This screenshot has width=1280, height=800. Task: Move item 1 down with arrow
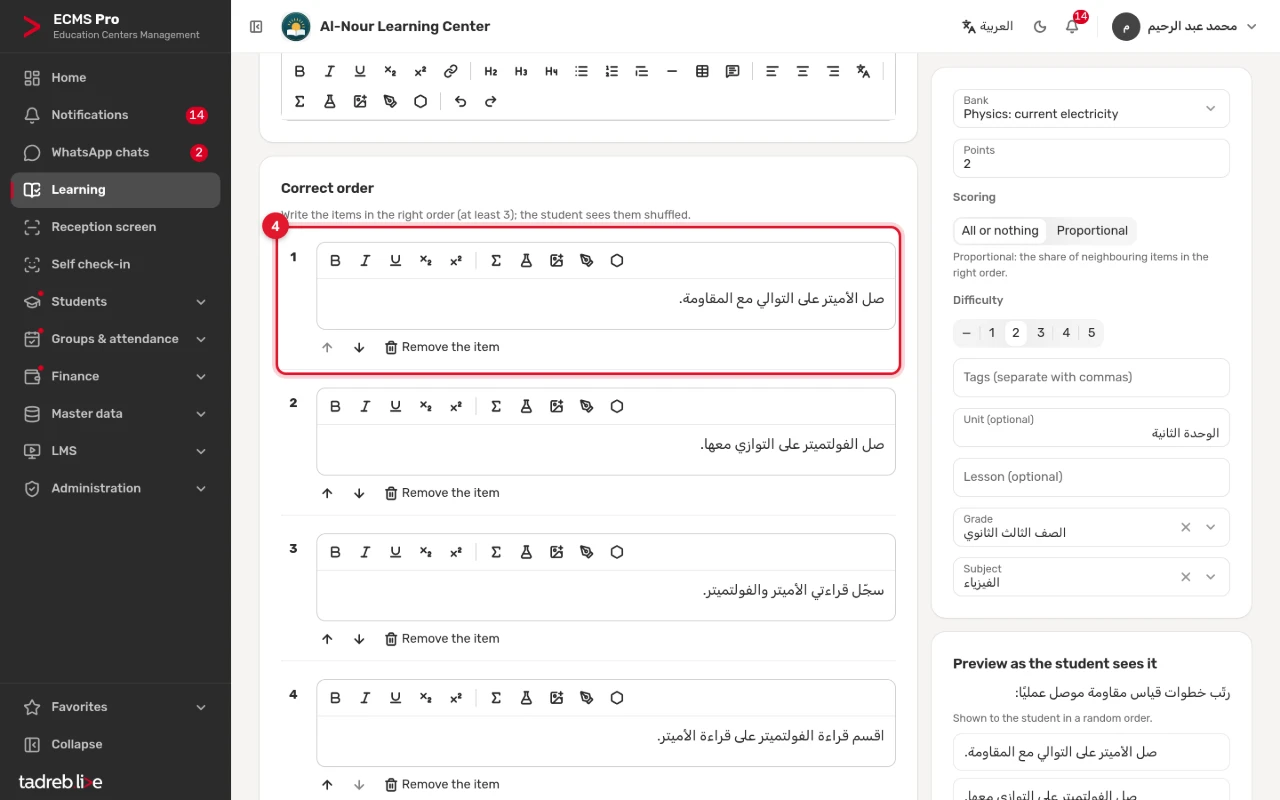pyautogui.click(x=359, y=347)
